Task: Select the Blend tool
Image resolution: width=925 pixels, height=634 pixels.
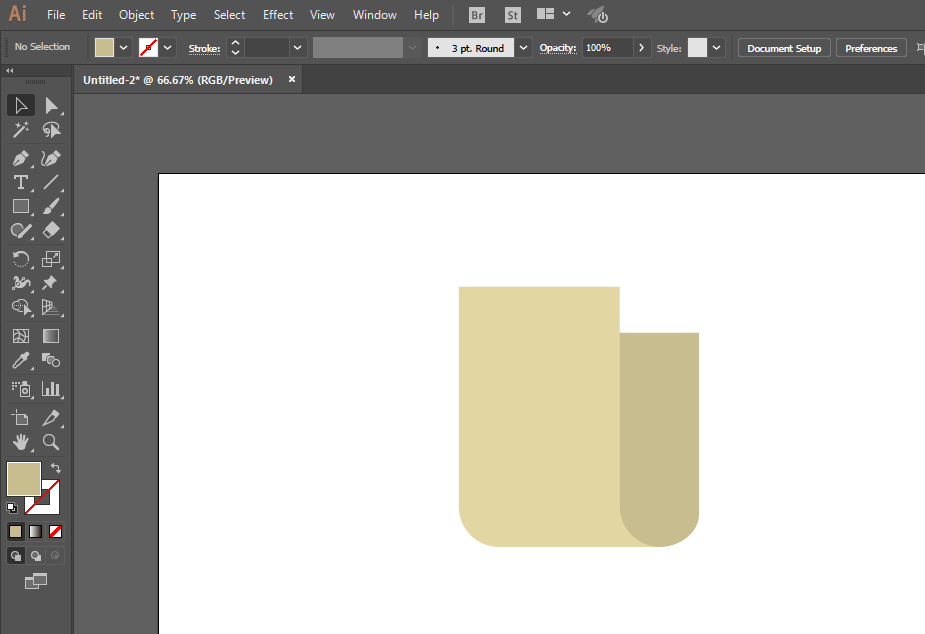Action: [x=51, y=360]
